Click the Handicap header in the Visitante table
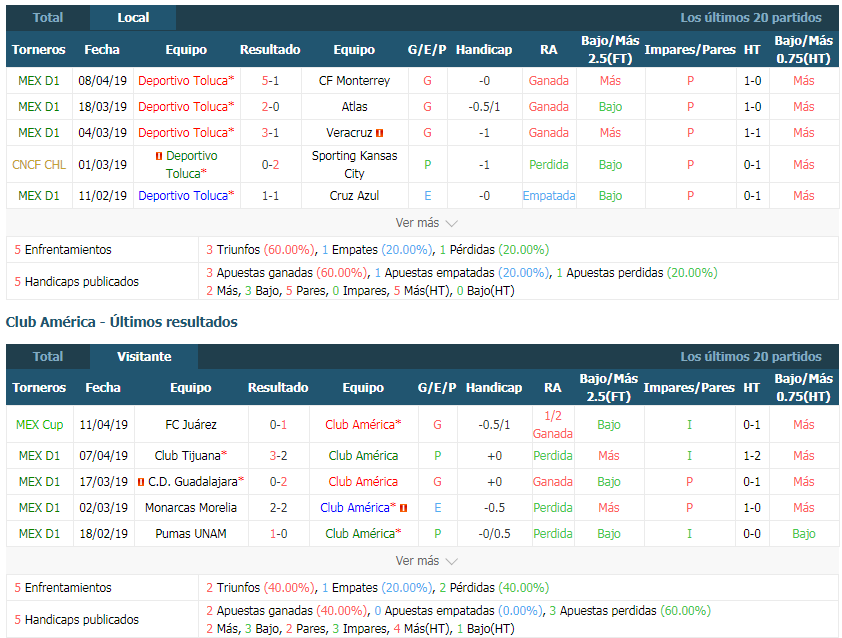This screenshot has width=842, height=638. pyautogui.click(x=494, y=388)
